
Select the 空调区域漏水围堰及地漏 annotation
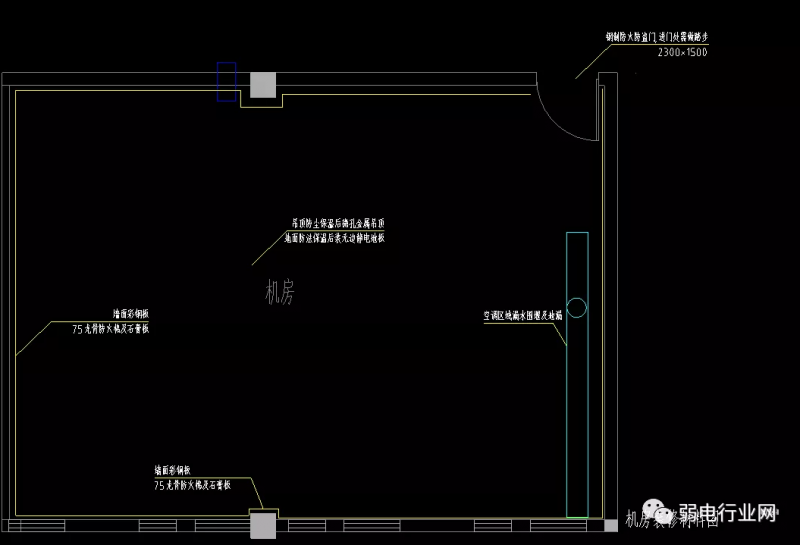523,315
